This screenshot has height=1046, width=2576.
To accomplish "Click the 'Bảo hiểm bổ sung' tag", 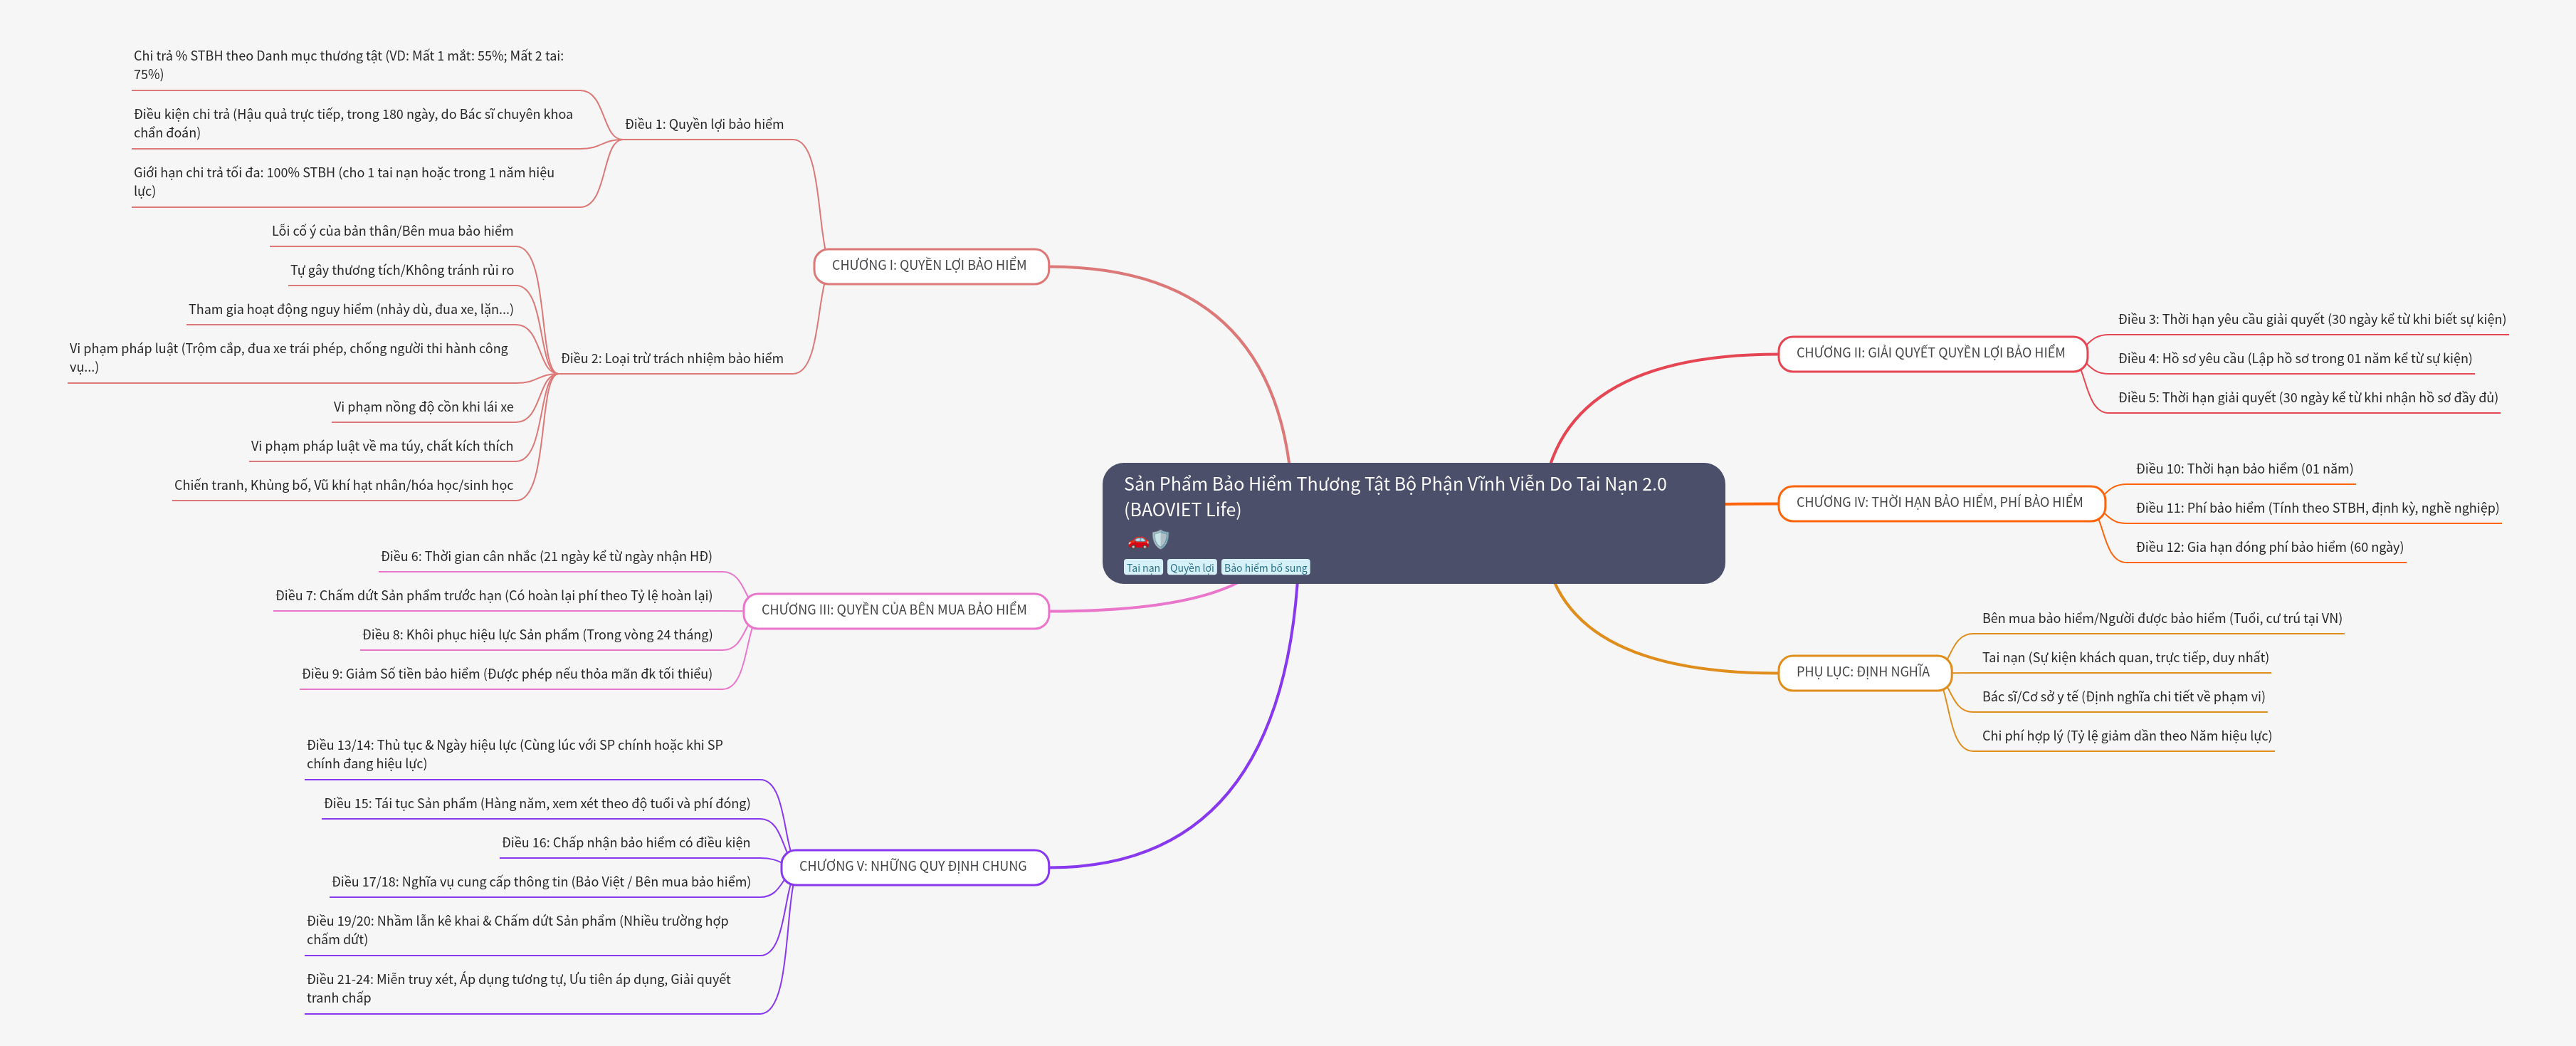I will pos(1265,568).
